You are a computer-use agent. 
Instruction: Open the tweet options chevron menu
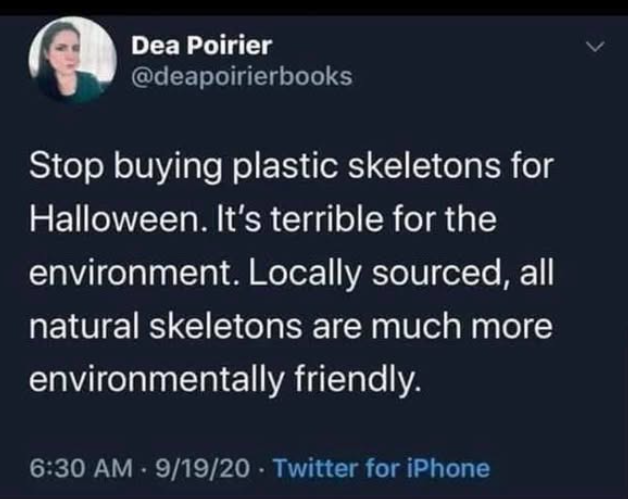[x=595, y=46]
